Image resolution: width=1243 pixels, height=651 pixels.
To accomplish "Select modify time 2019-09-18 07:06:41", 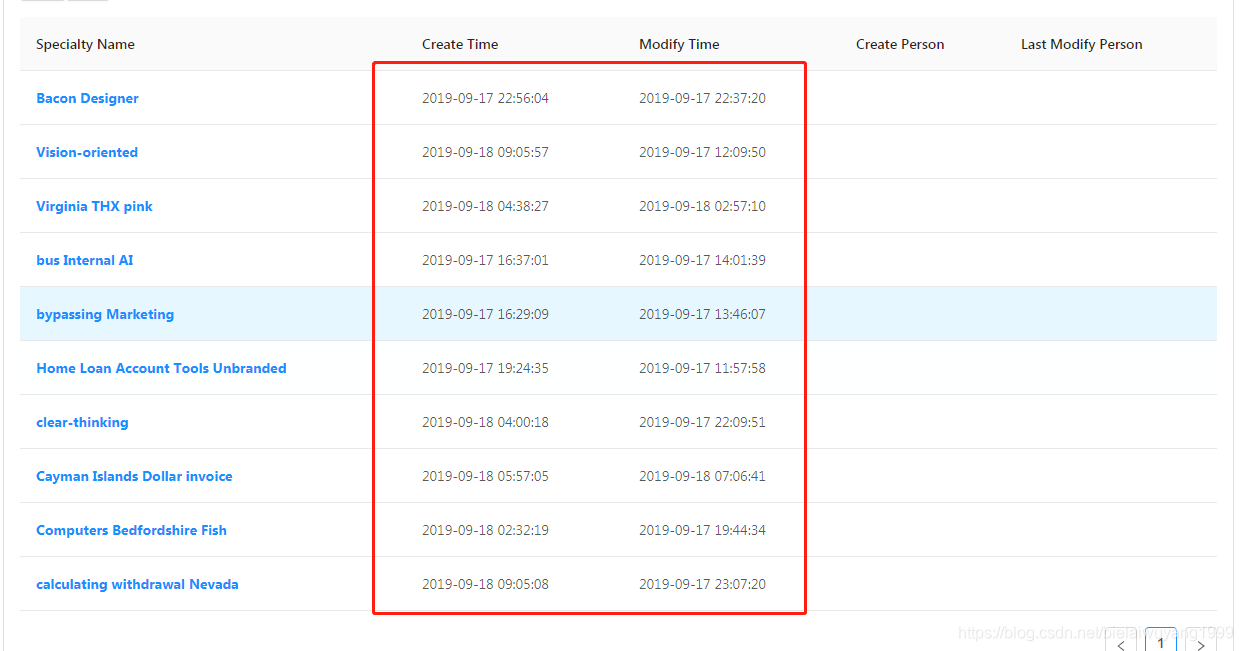I will 702,476.
